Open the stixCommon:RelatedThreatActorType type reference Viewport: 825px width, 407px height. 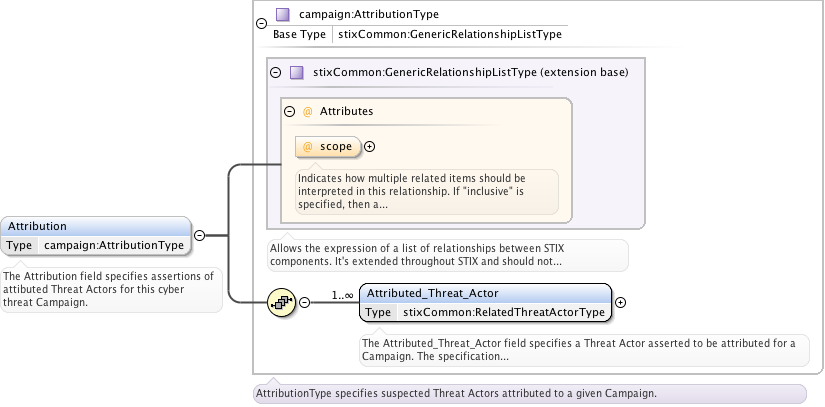503,312
